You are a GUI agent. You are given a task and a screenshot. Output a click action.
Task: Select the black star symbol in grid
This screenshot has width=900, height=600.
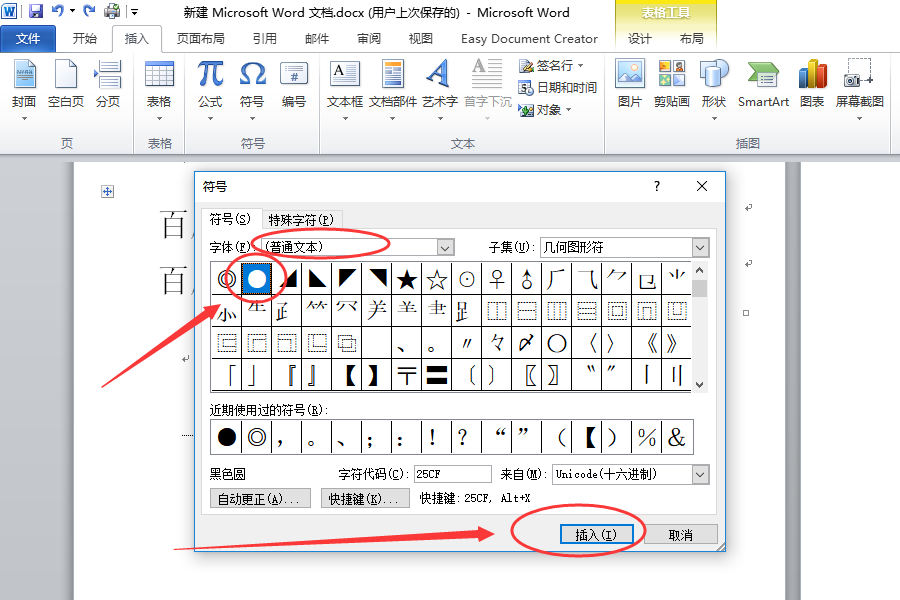(x=407, y=279)
